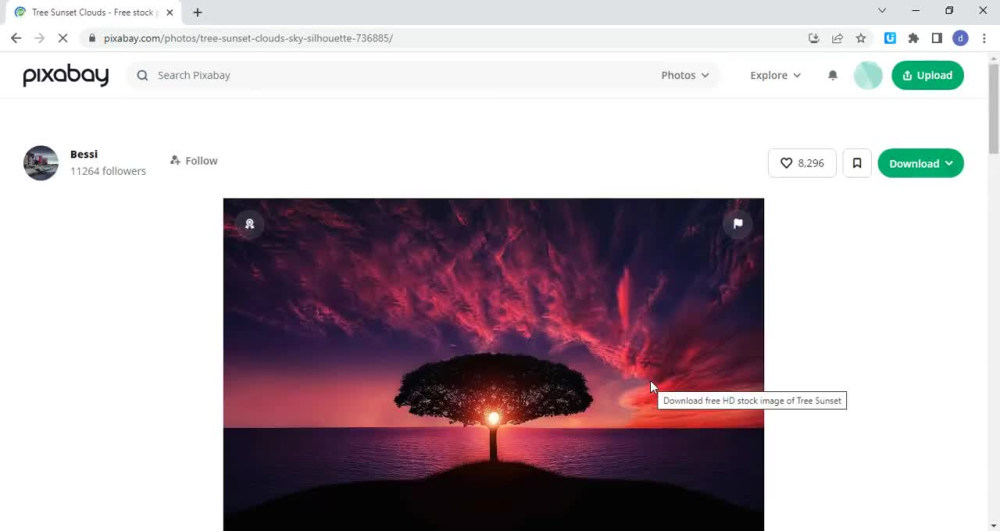The image size is (1000, 531).
Task: Click the Pixabay logo
Action: pyautogui.click(x=66, y=75)
